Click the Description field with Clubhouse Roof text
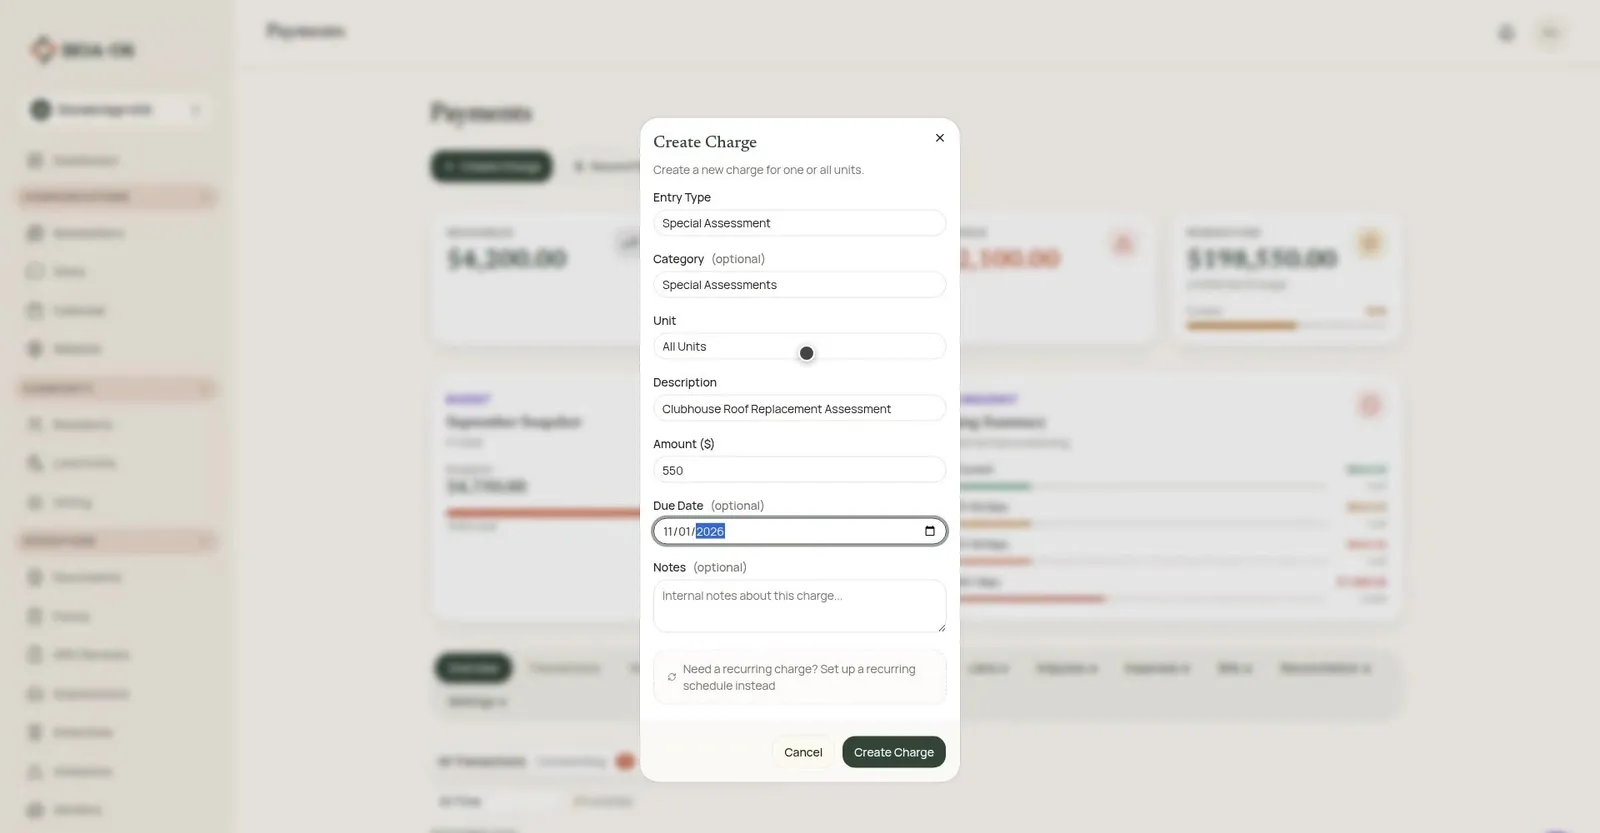This screenshot has width=1600, height=833. [799, 408]
